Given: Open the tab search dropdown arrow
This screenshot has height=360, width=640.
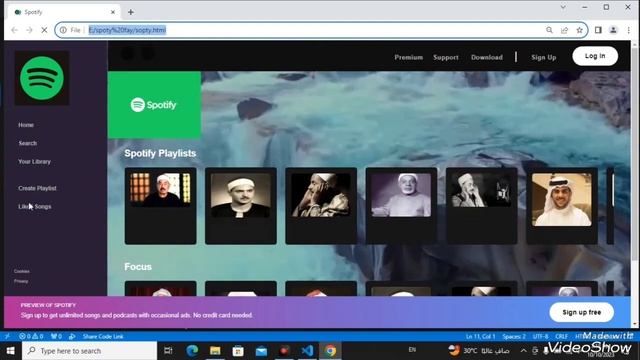Looking at the screenshot, I should tap(563, 7).
